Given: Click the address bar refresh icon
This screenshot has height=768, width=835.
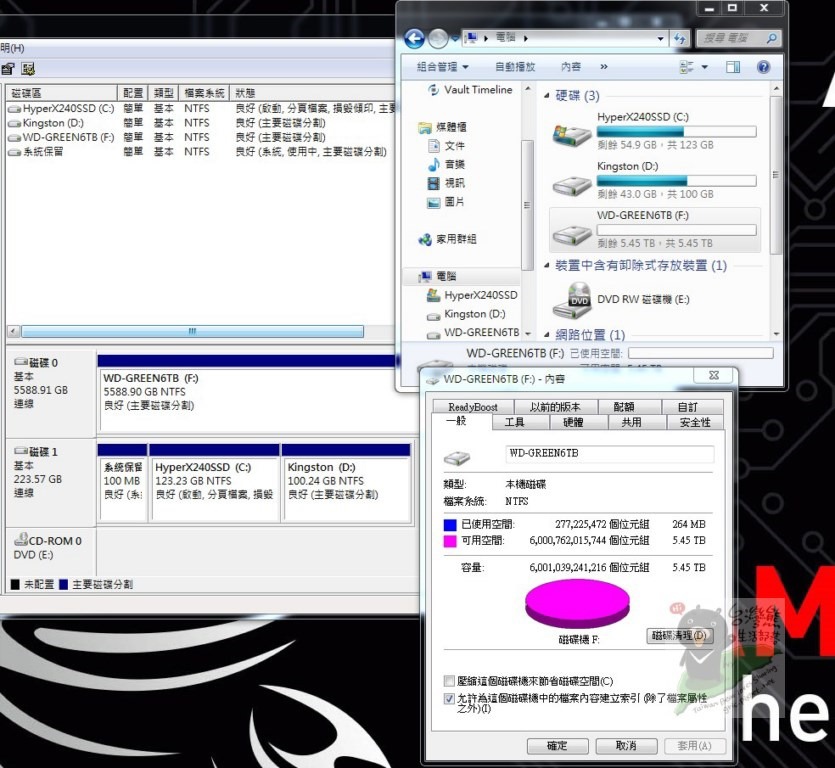Looking at the screenshot, I should [680, 38].
